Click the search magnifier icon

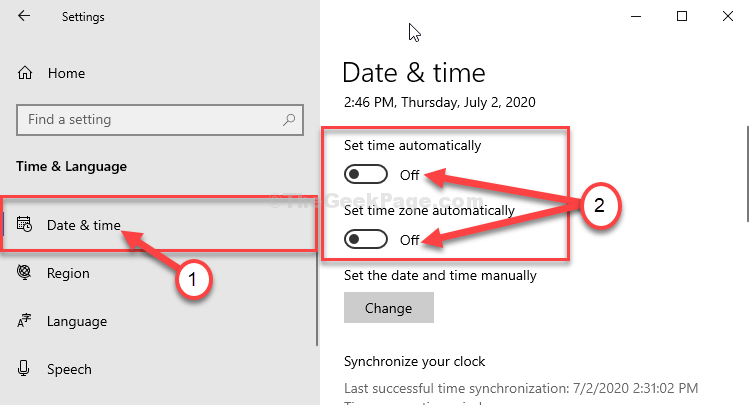(289, 120)
